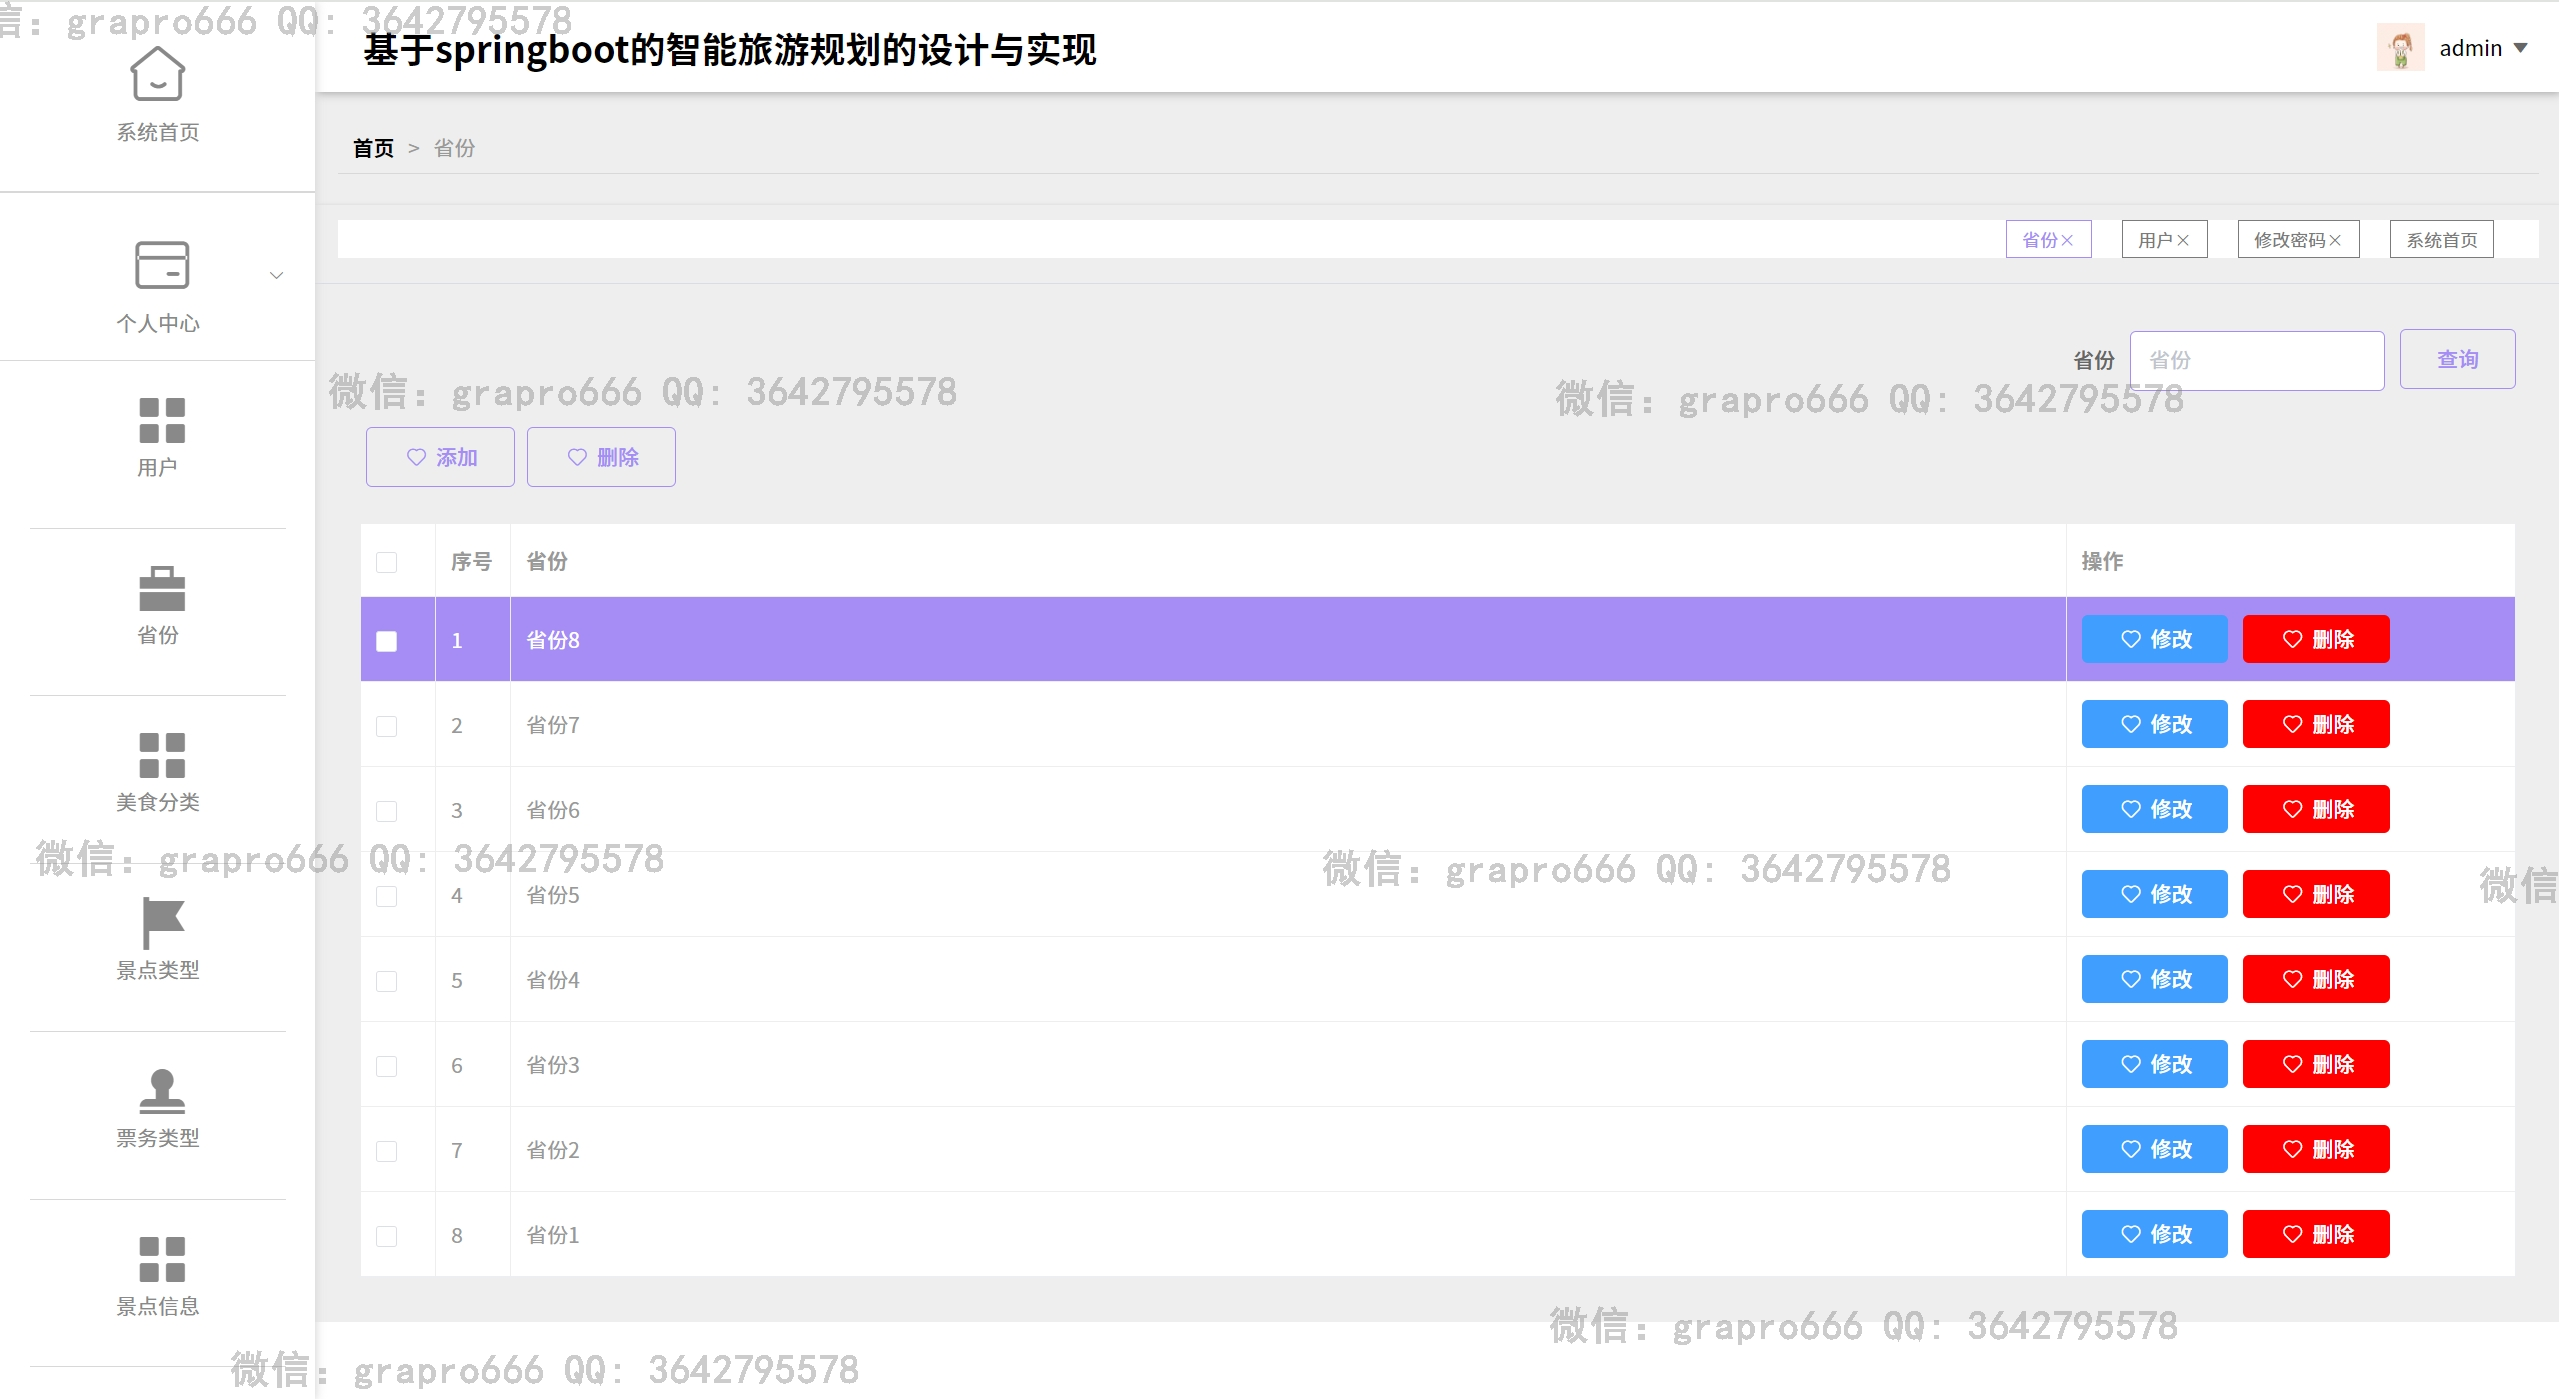Switch to the 系统首页 tab
This screenshot has height=1399, width=2559.
point(2441,240)
